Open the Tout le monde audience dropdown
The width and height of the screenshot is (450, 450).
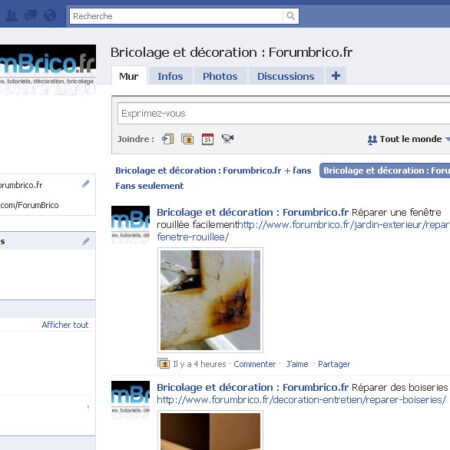(x=409, y=139)
